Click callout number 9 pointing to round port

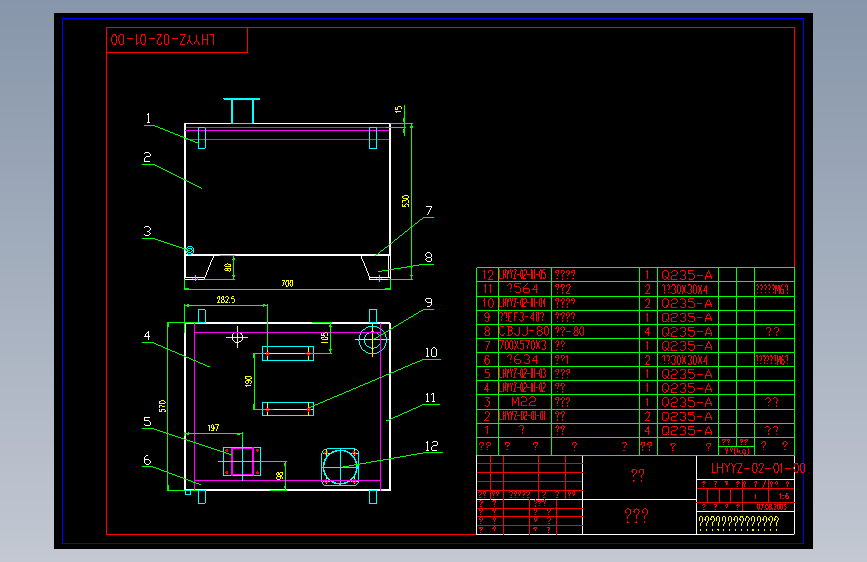(429, 303)
